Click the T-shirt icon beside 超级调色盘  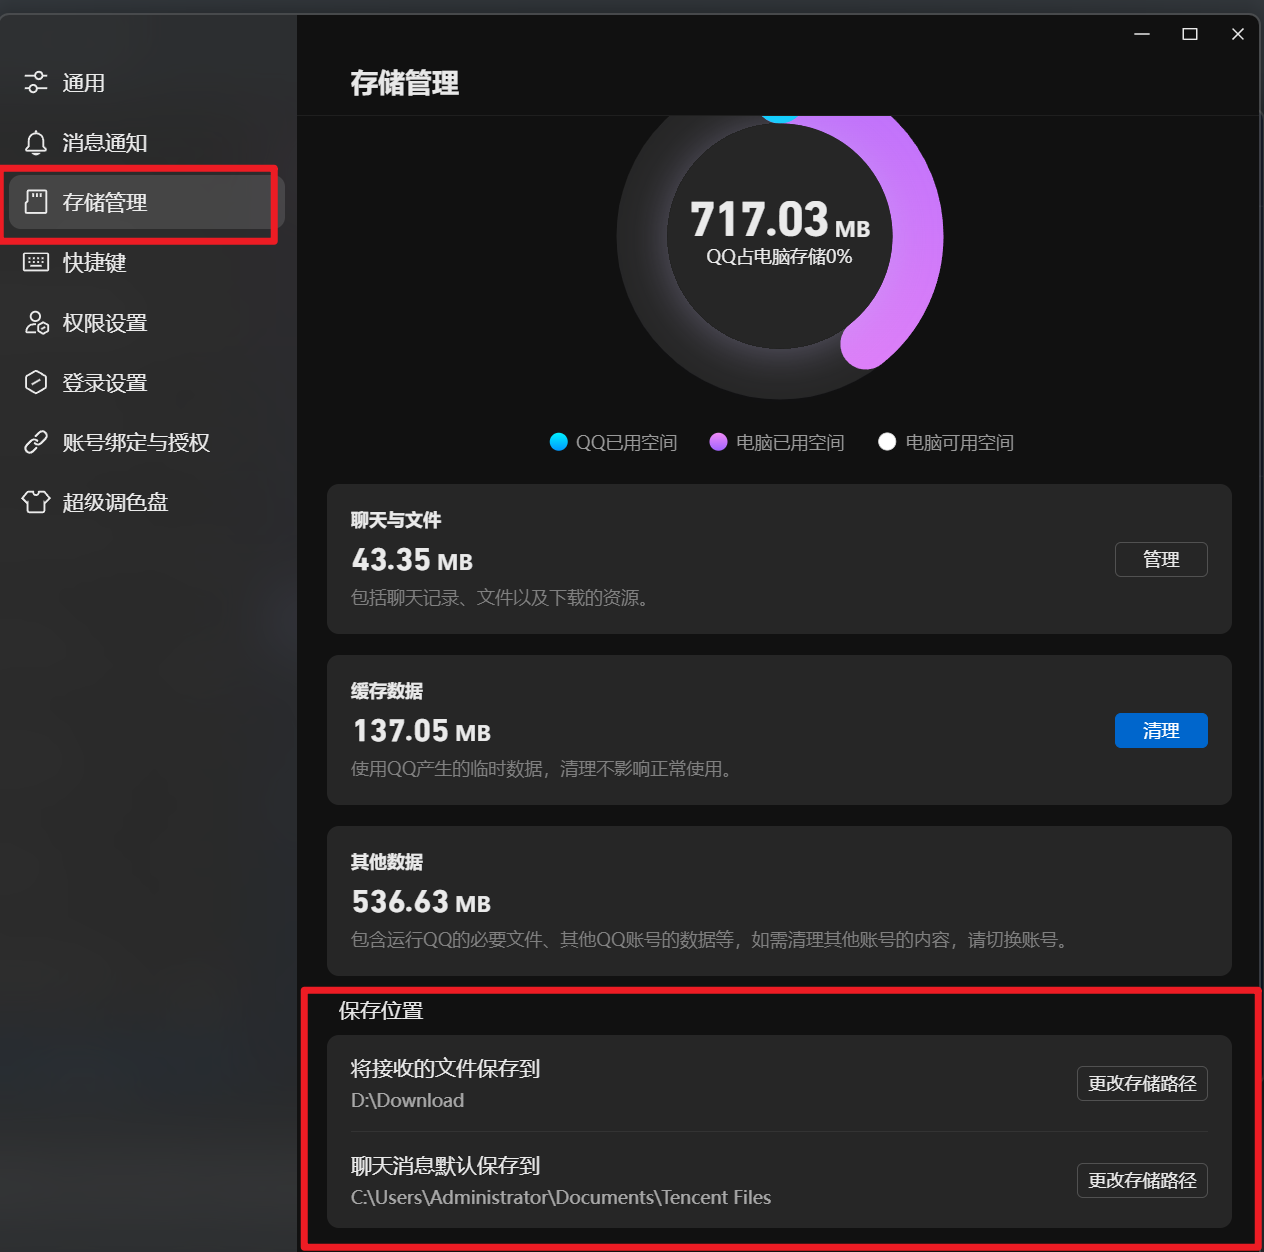click(36, 502)
